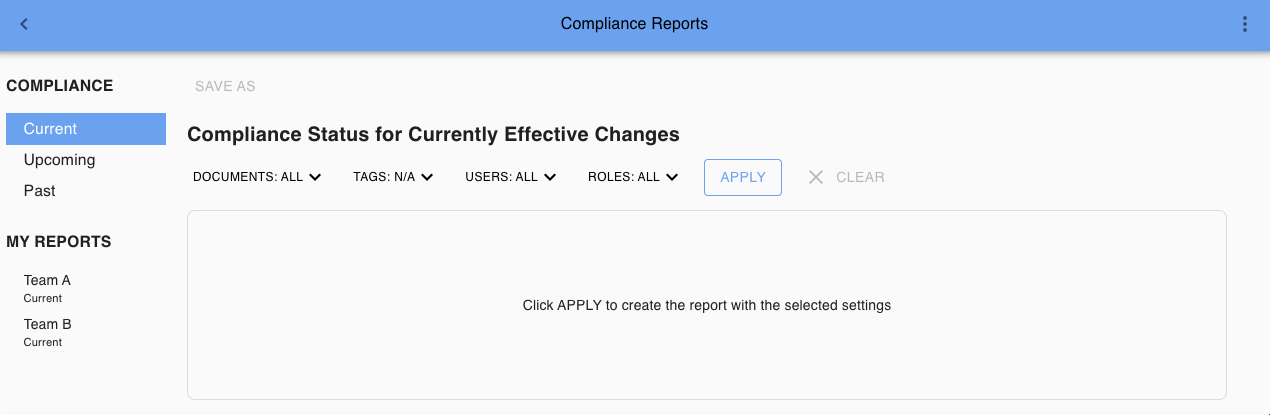Screen dimensions: 1270x415
Task: Click the chevron arrow next to DOCUMENTS: ALL
Action: (315, 177)
